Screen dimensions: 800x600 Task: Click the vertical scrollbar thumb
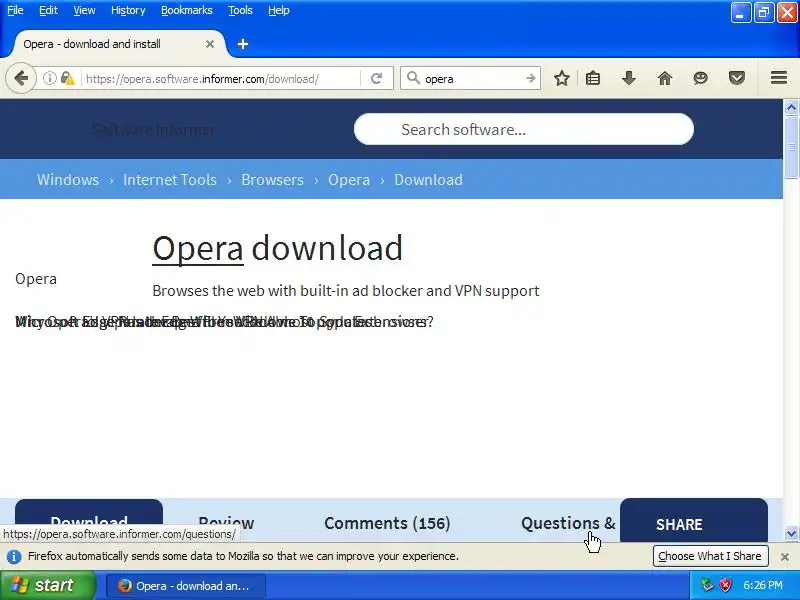point(791,147)
